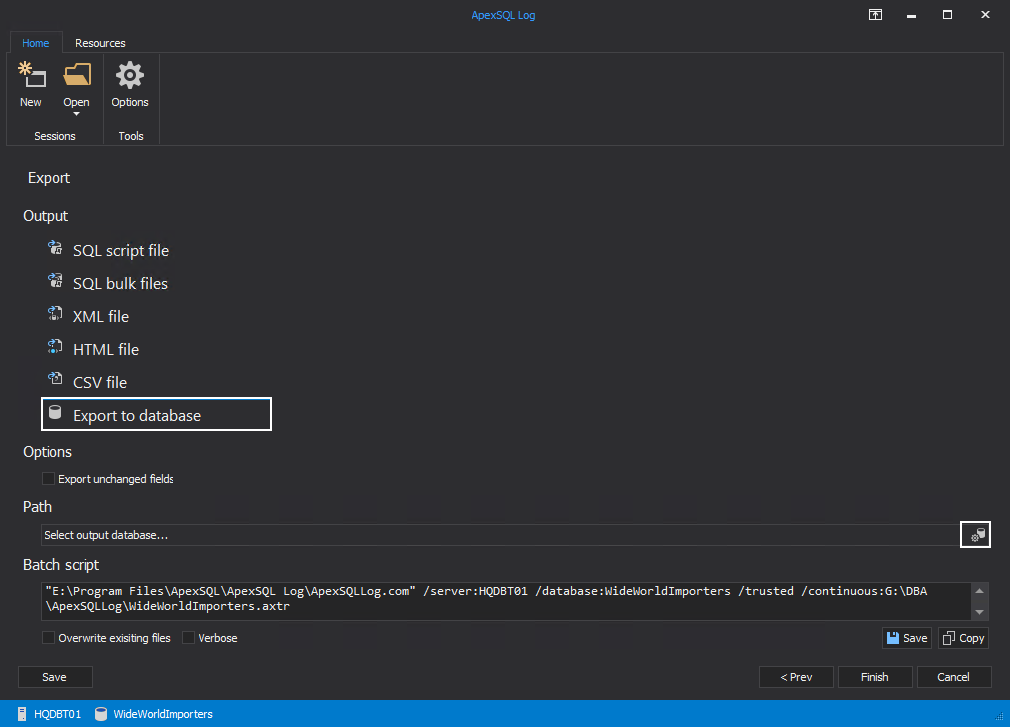Click the Export to database cylinder icon
1010x727 pixels.
click(x=55, y=413)
